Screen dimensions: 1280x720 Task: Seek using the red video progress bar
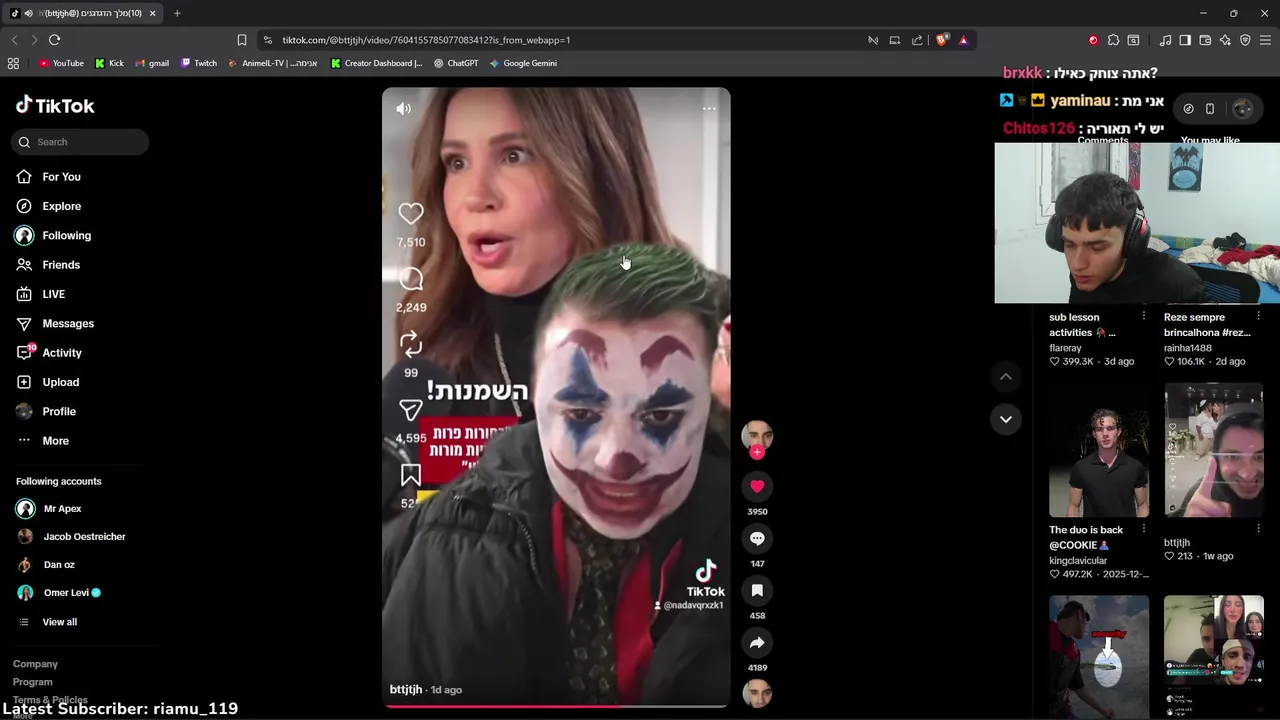tap(556, 706)
